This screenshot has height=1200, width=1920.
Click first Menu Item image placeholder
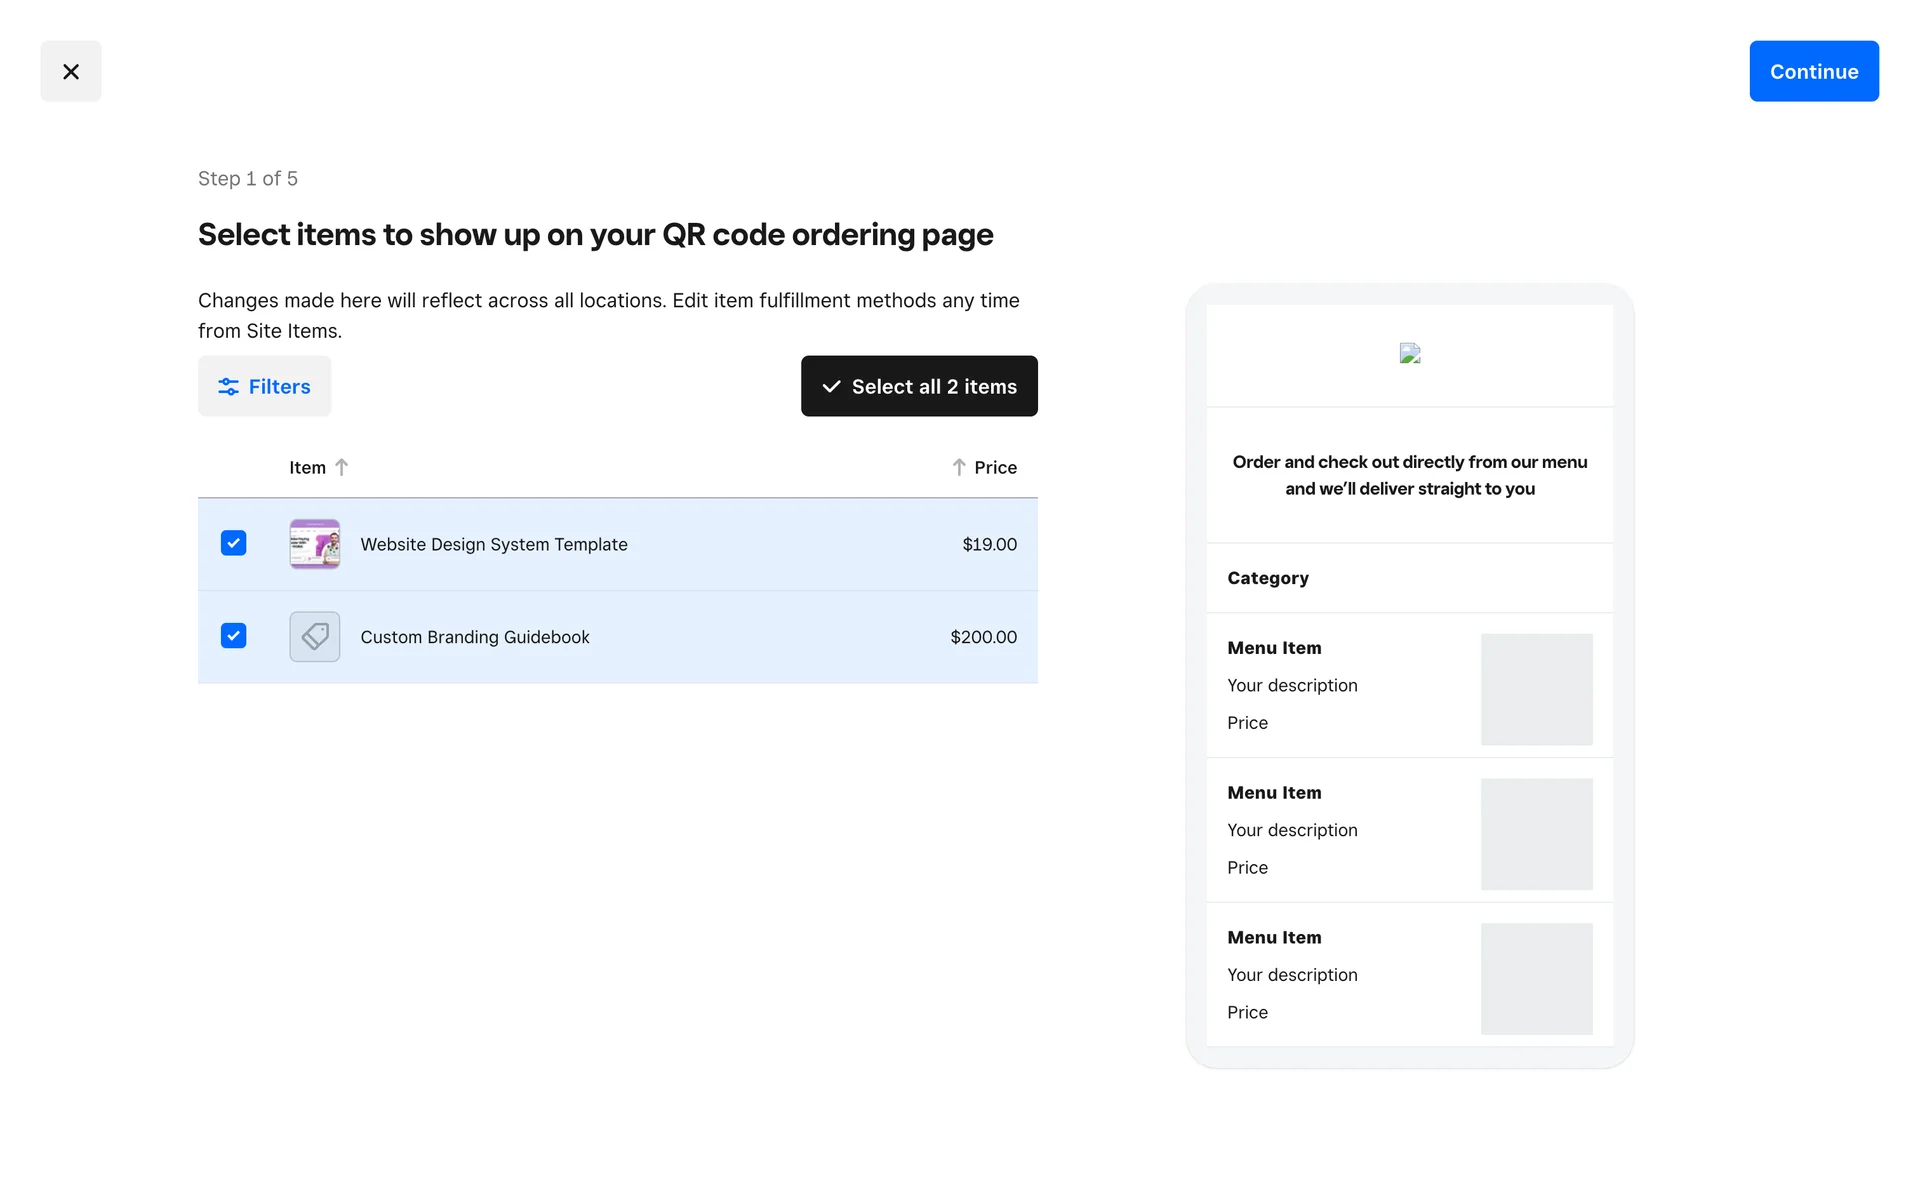[1536, 689]
